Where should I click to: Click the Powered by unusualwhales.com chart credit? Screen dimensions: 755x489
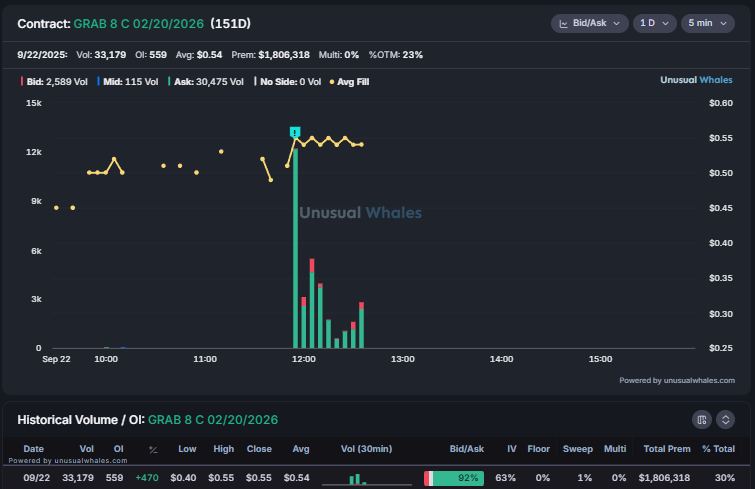click(x=676, y=380)
